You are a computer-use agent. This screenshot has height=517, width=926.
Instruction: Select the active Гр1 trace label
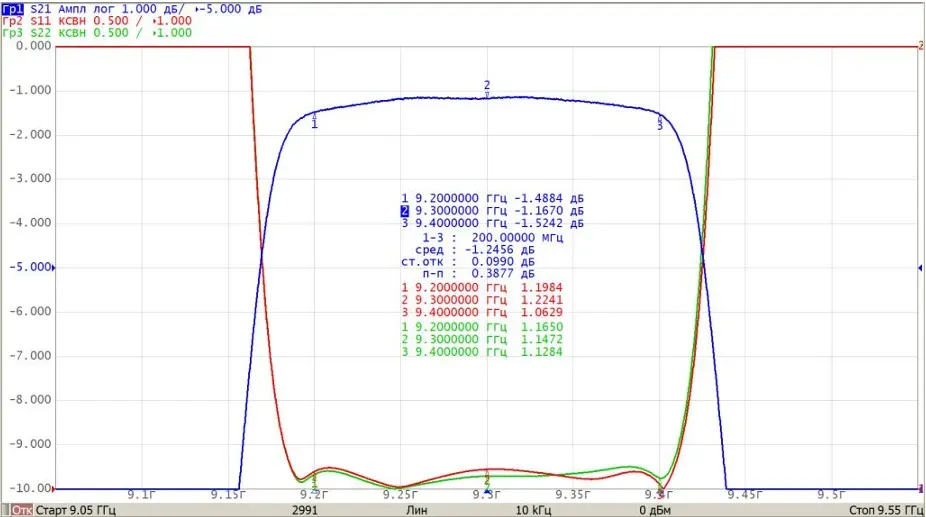tap(13, 9)
